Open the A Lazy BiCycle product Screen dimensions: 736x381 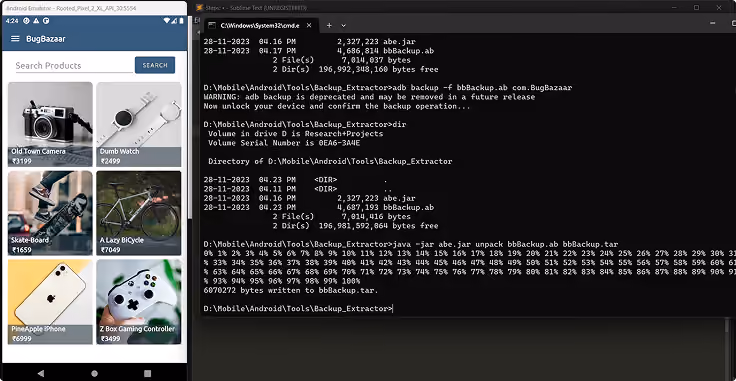pos(138,213)
